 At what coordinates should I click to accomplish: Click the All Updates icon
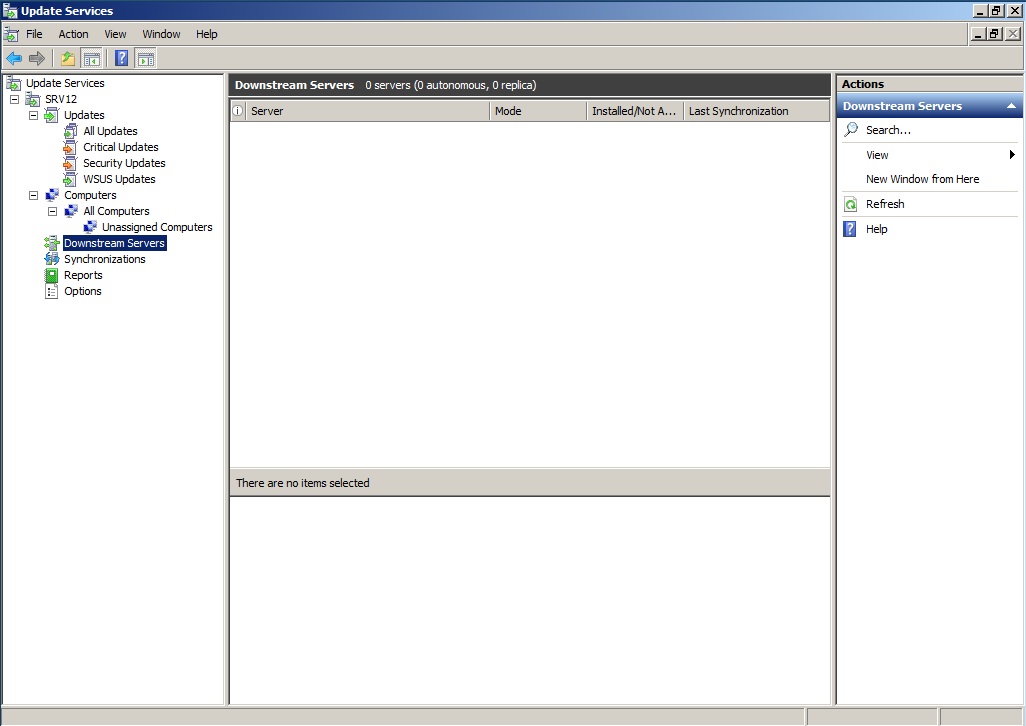pyautogui.click(x=71, y=131)
